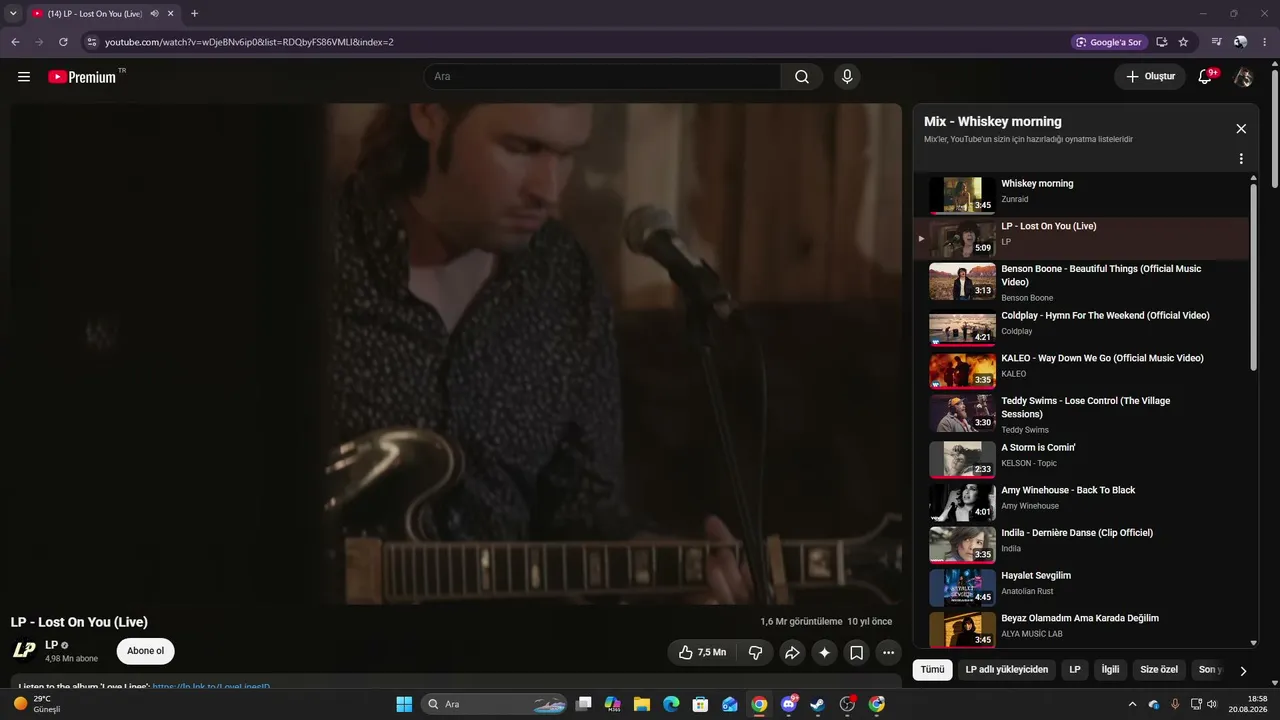This screenshot has width=1280, height=720.
Task: Save the video with bookmark icon
Action: [x=857, y=653]
